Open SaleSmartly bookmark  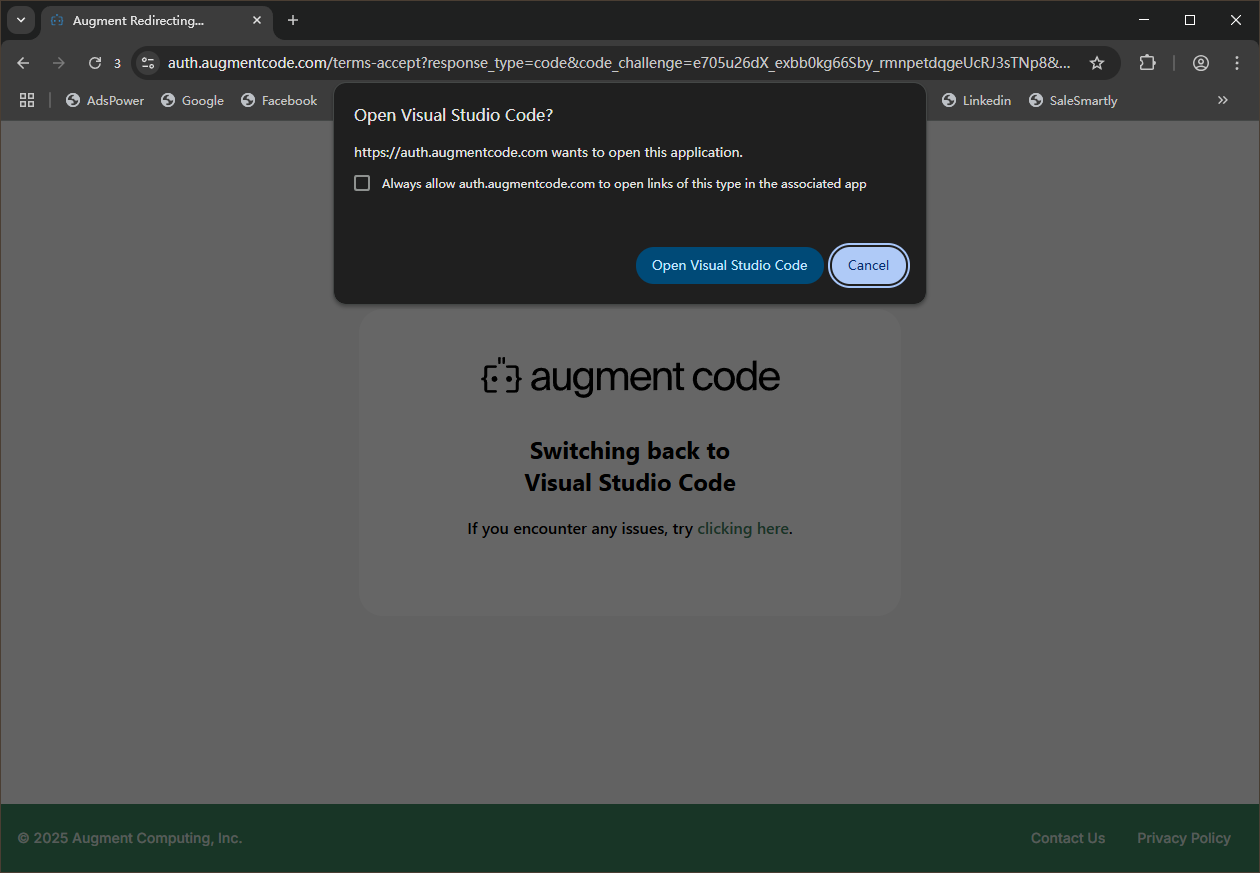(x=1073, y=100)
